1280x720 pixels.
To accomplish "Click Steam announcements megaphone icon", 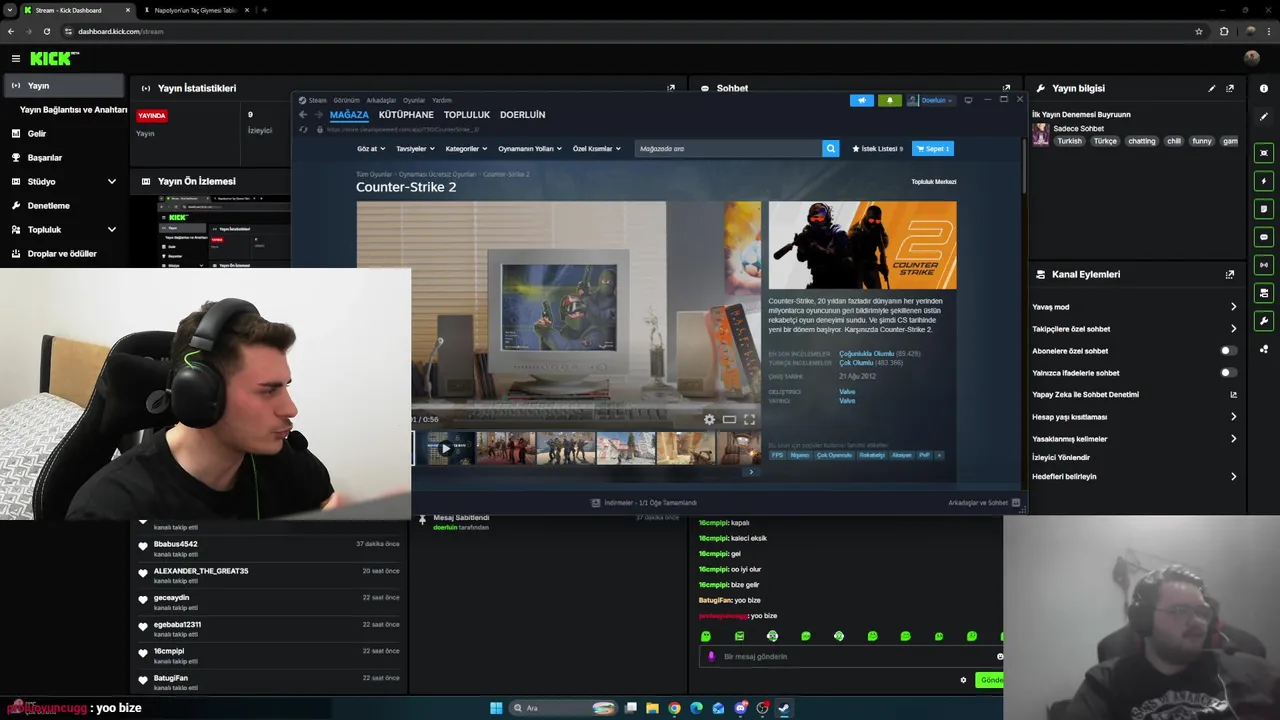I will tap(861, 100).
